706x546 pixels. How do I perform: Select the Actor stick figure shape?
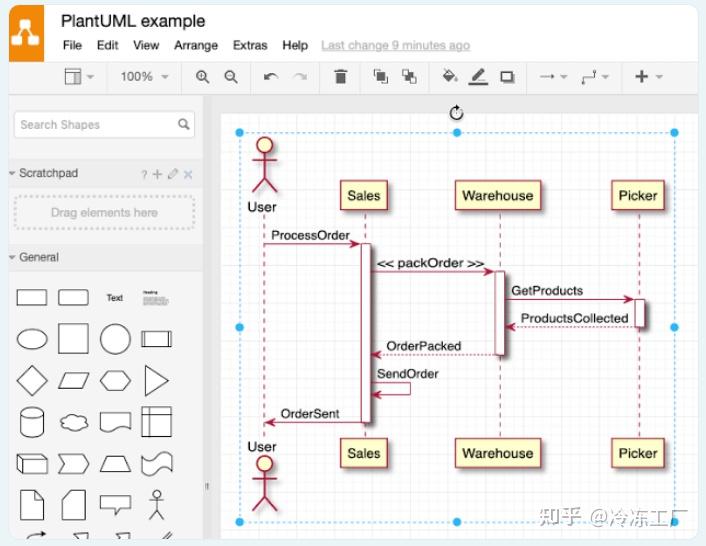[x=156, y=505]
